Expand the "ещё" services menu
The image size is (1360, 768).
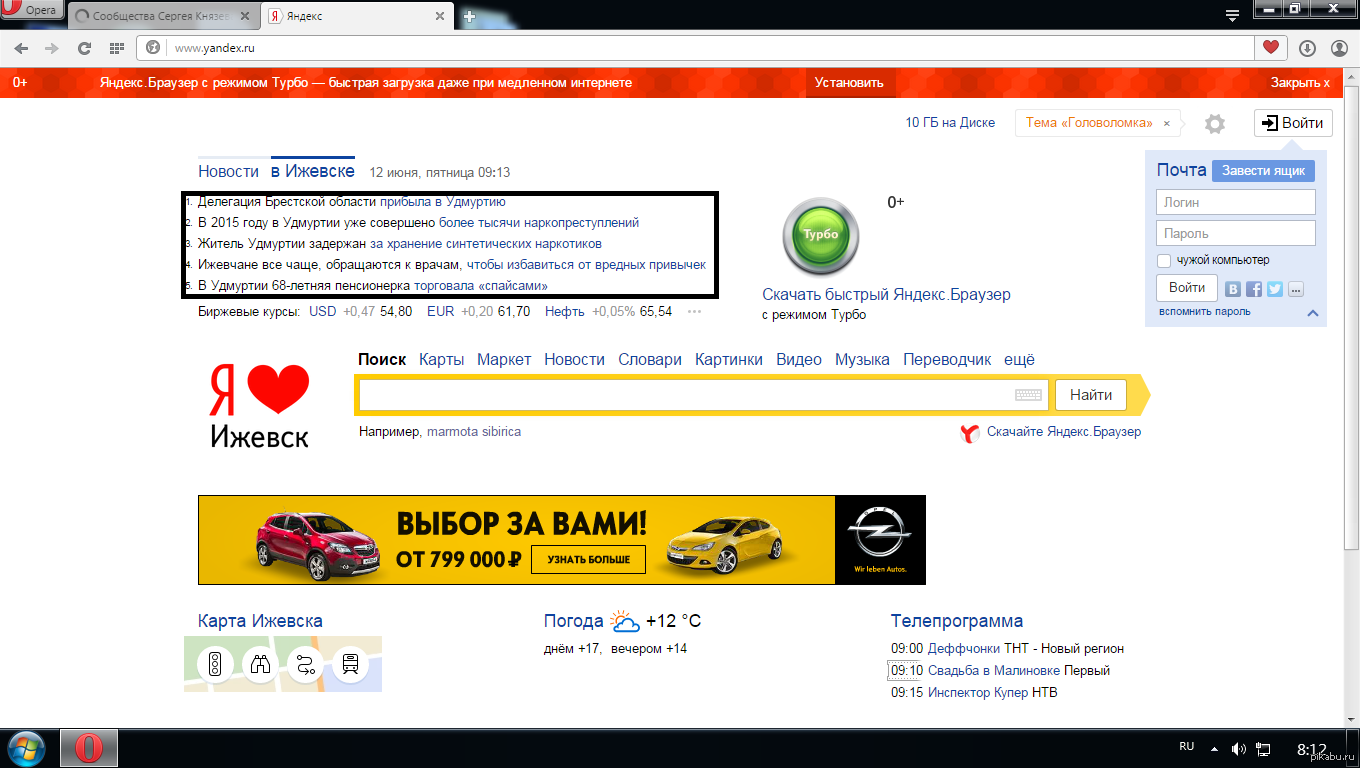pyautogui.click(x=1019, y=360)
